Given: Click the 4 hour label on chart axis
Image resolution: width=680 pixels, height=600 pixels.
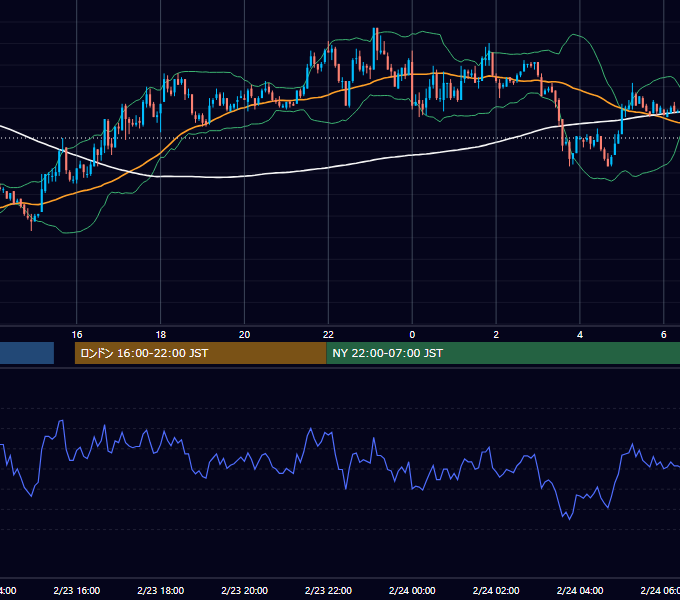Looking at the screenshot, I should [x=580, y=334].
